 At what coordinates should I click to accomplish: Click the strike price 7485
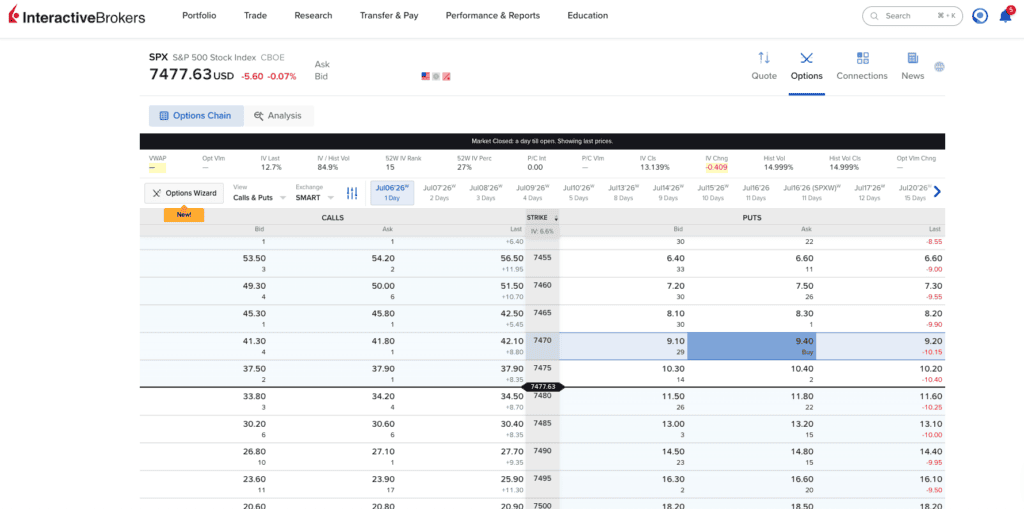click(x=542, y=423)
